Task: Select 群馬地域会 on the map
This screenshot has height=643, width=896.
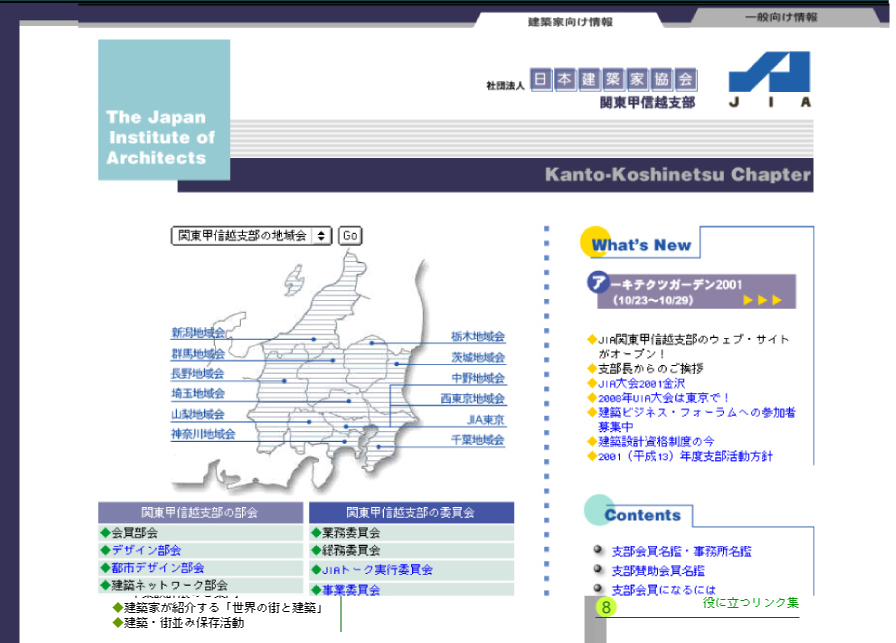Action: [198, 354]
